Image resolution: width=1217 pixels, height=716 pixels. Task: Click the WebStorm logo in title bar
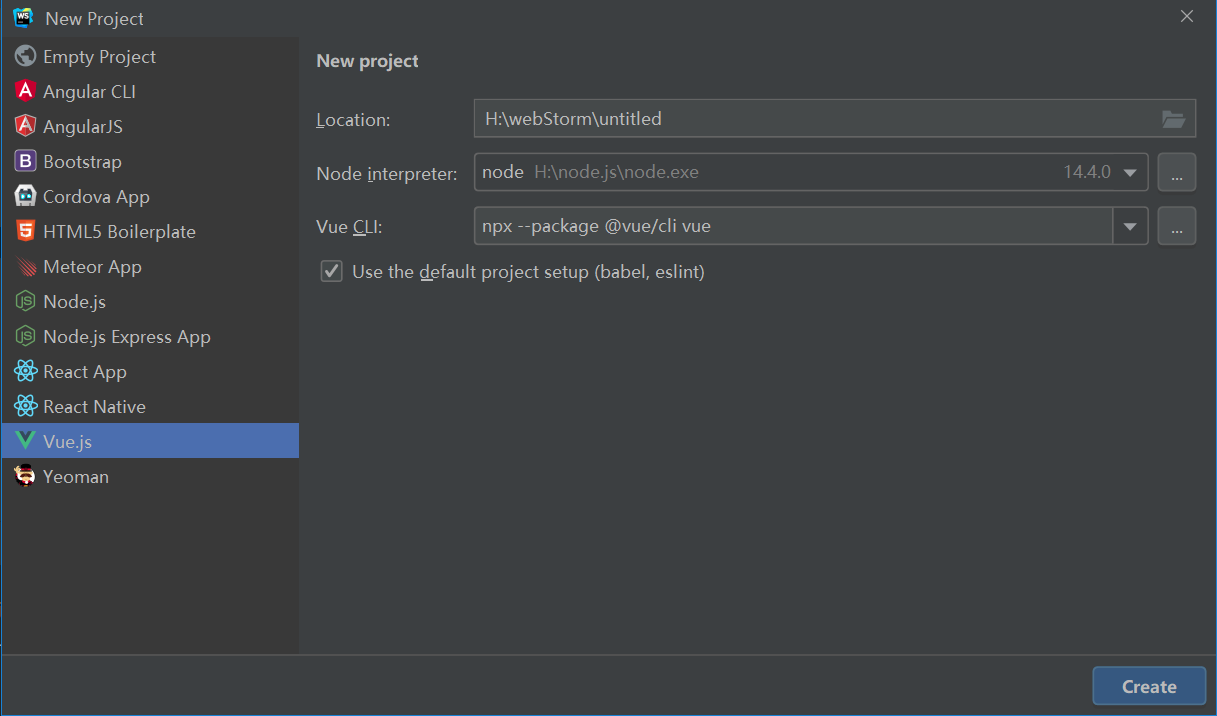[23, 18]
